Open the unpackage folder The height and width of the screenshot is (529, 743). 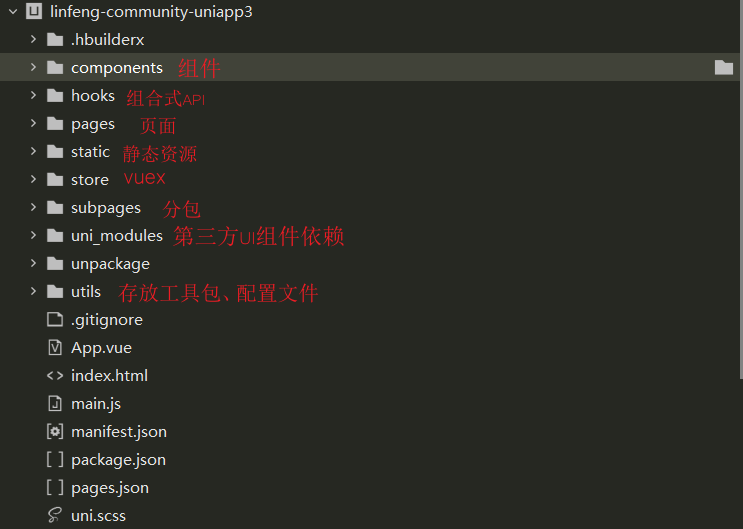tap(110, 264)
